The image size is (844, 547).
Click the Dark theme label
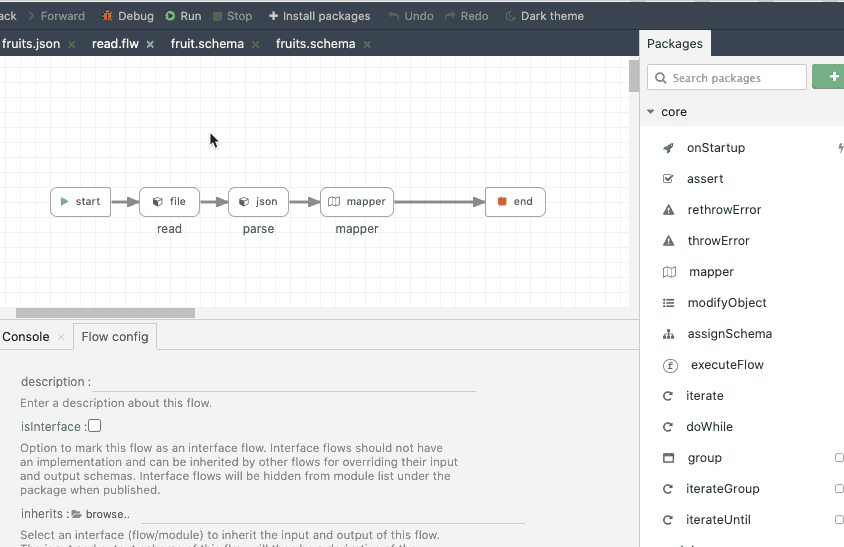(x=552, y=16)
